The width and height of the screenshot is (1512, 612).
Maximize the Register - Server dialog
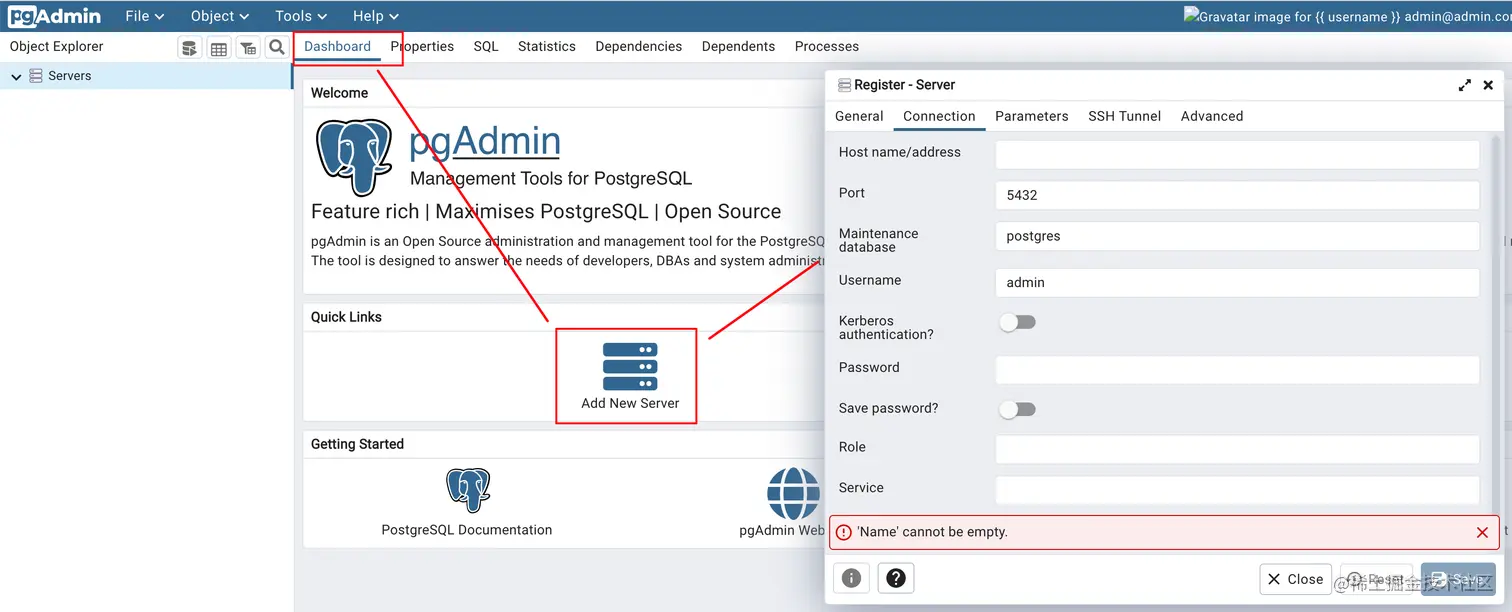click(1464, 85)
